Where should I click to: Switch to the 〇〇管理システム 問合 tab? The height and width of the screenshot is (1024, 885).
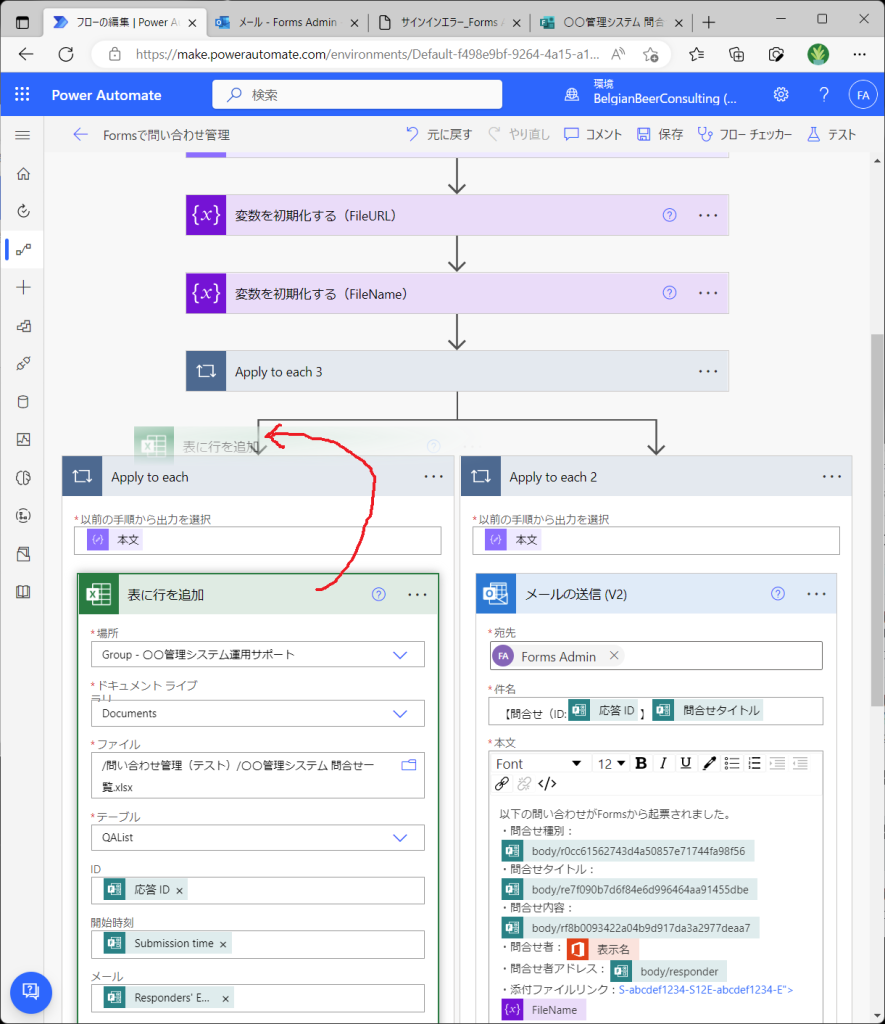613,22
